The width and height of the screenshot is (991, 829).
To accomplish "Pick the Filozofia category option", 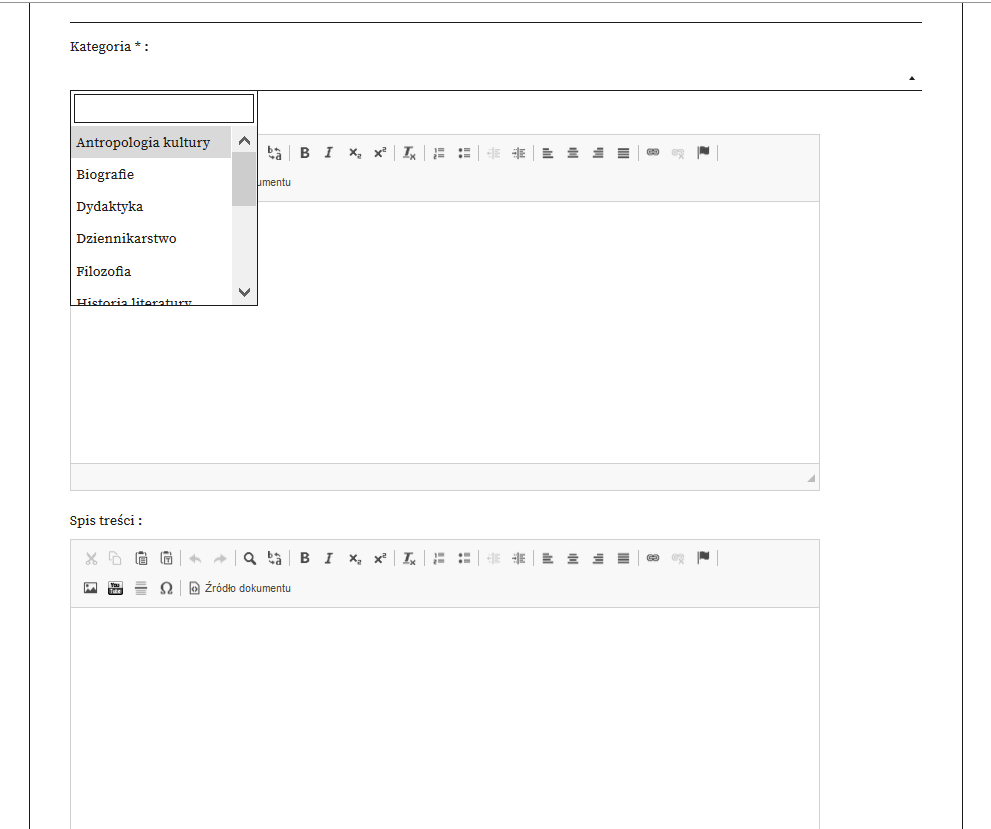I will pos(104,271).
